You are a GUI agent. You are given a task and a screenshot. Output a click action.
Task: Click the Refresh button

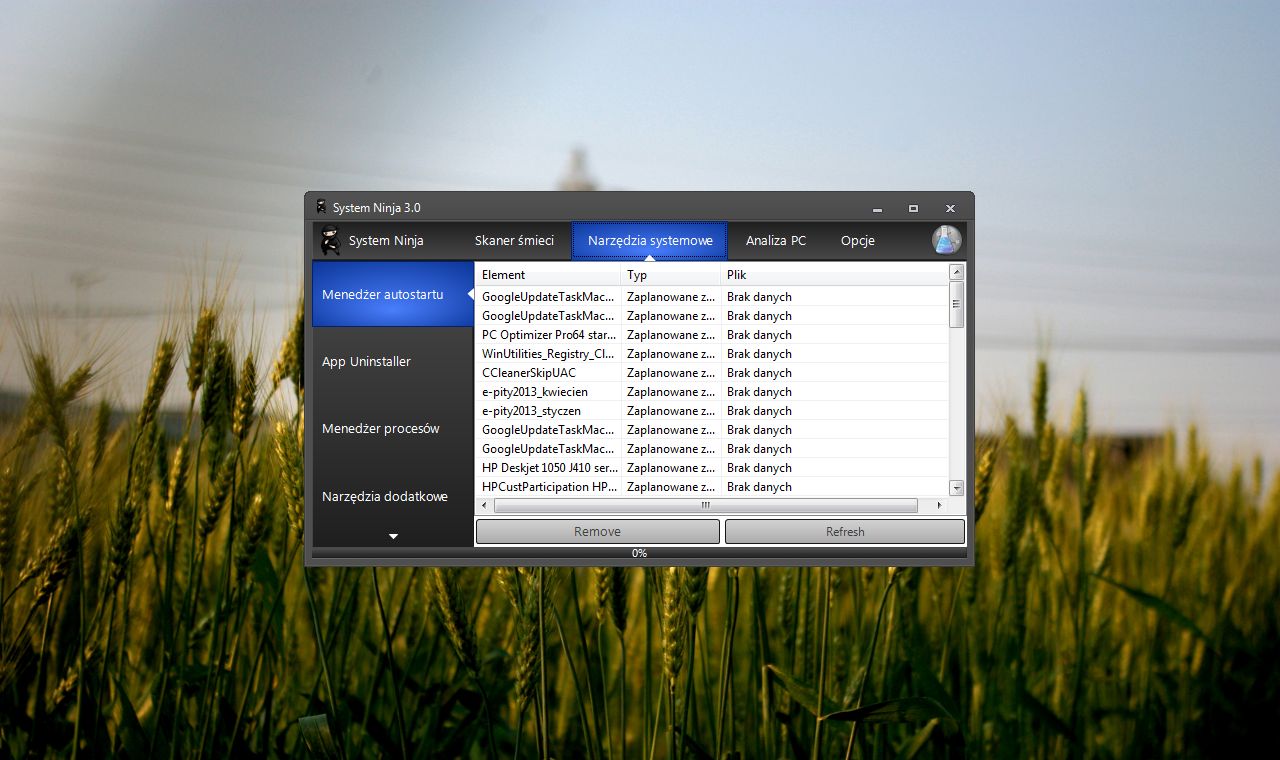845,531
